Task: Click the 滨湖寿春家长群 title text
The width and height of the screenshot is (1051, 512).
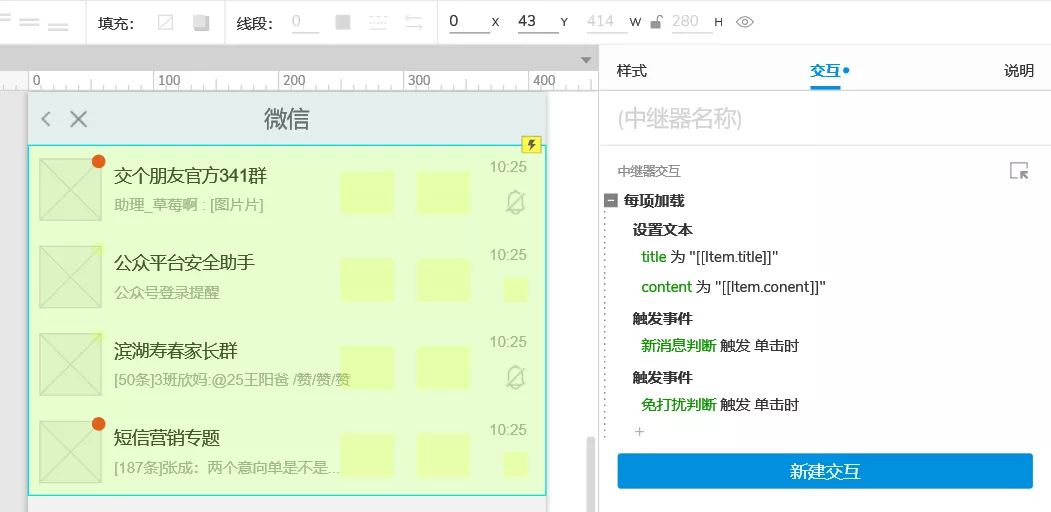Action: click(176, 350)
